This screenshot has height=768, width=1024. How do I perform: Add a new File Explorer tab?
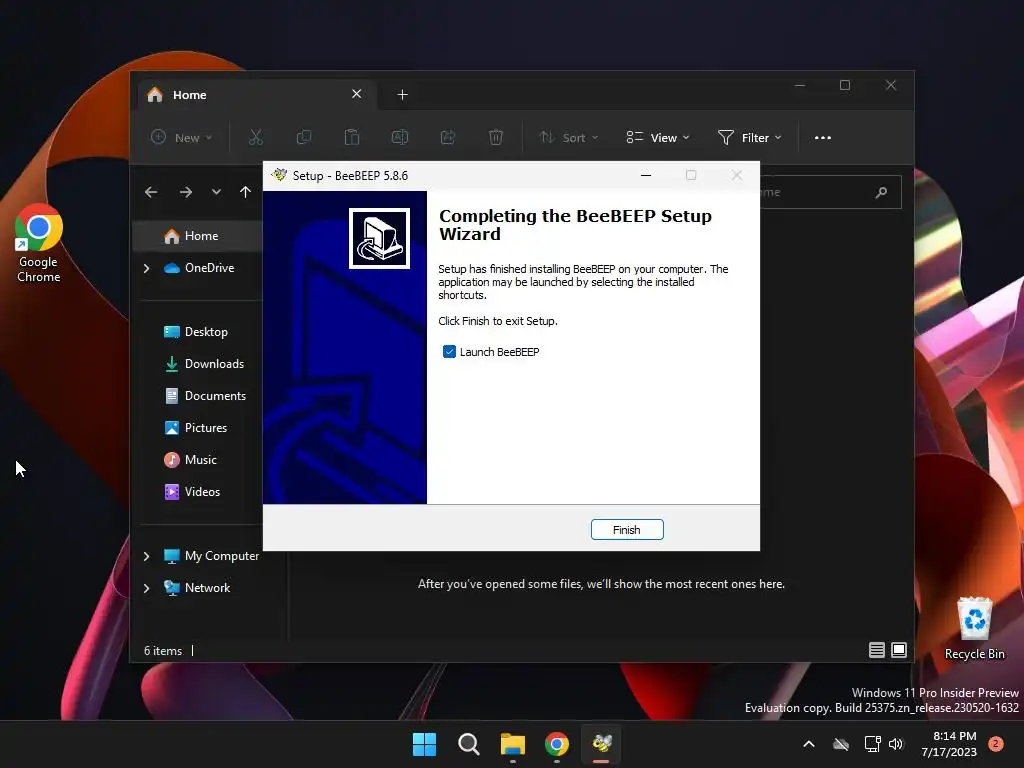click(x=402, y=95)
